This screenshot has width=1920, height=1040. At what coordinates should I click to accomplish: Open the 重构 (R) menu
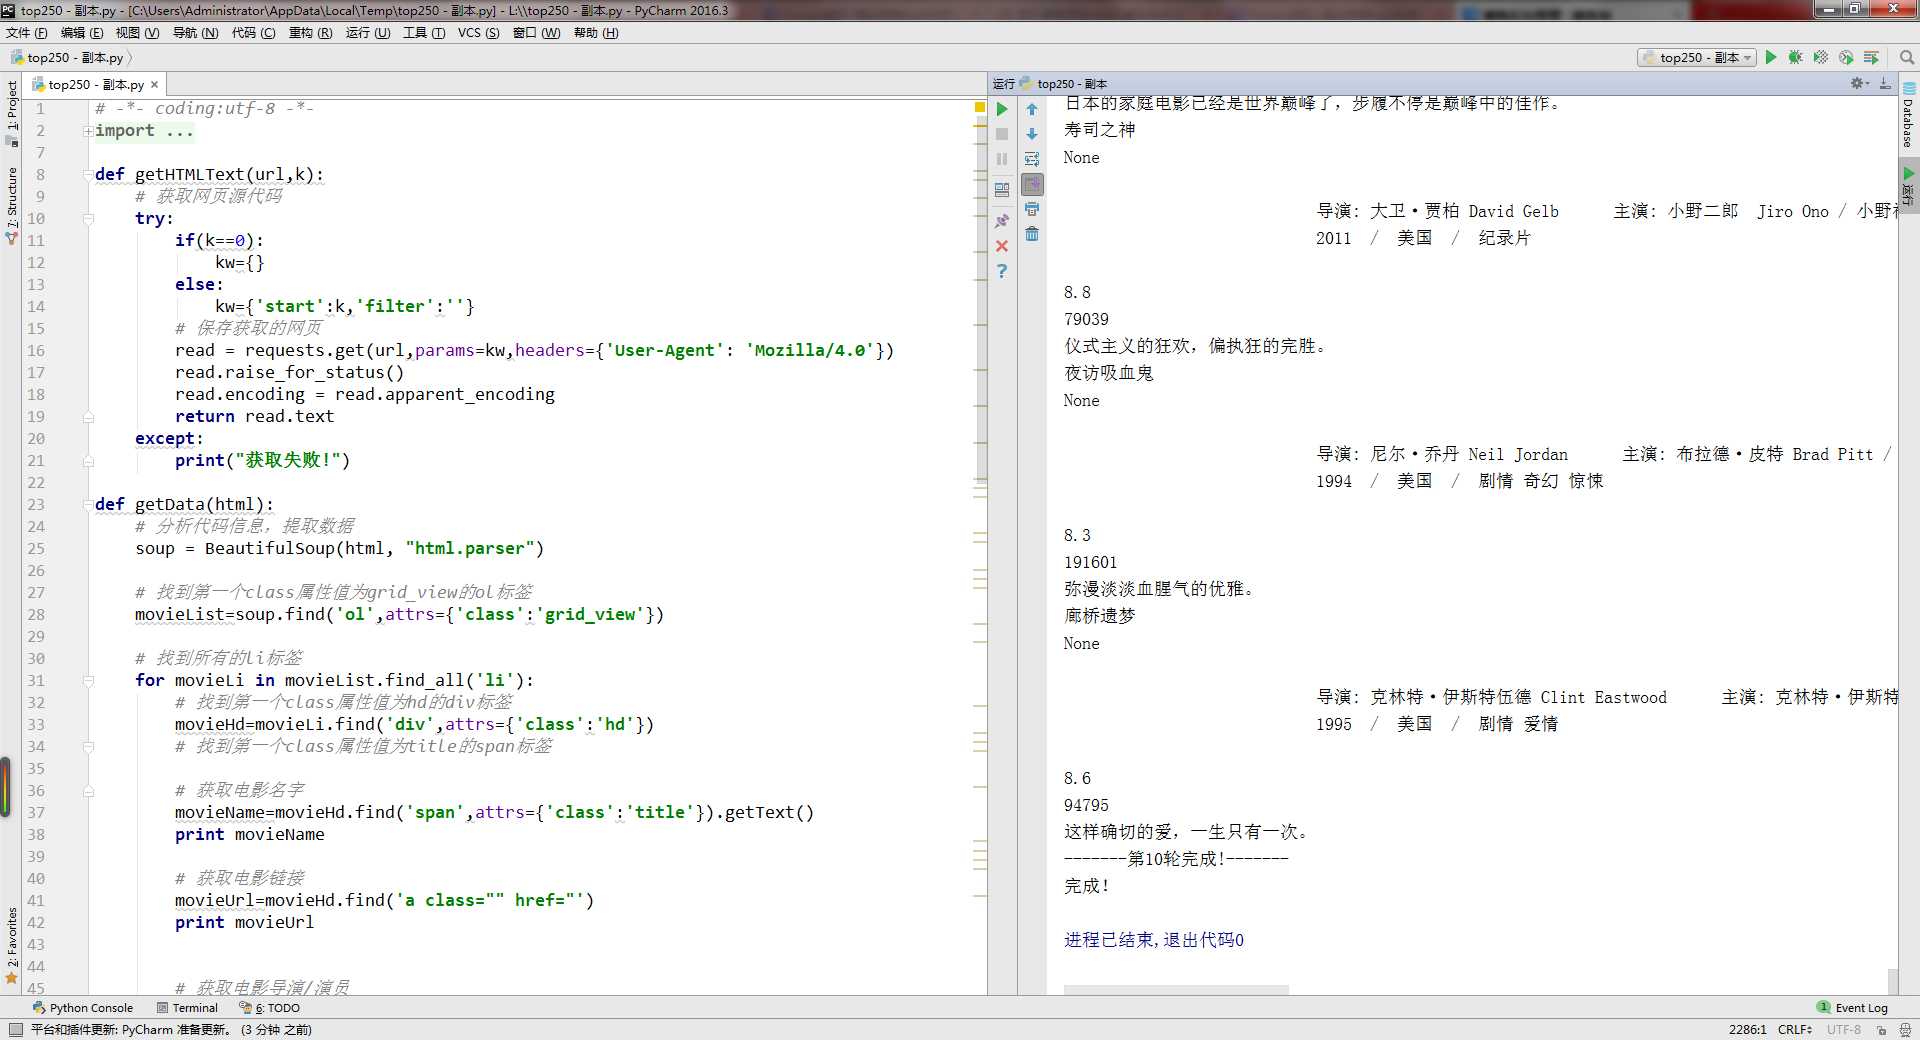310,33
